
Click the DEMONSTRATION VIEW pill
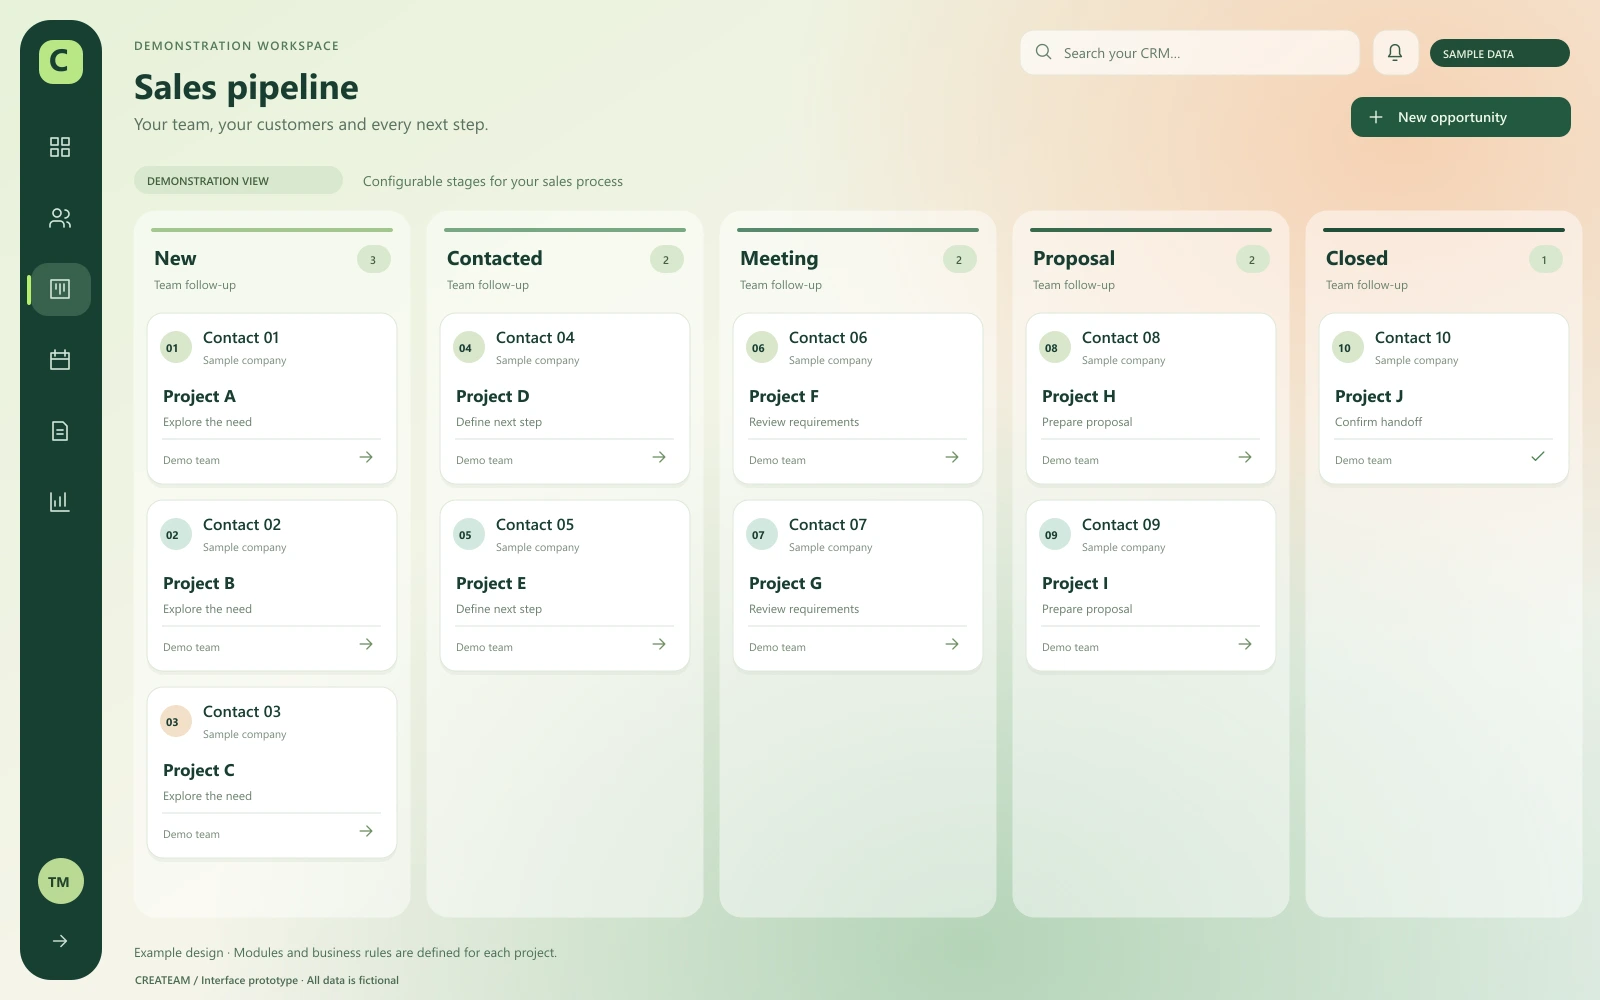tap(238, 180)
